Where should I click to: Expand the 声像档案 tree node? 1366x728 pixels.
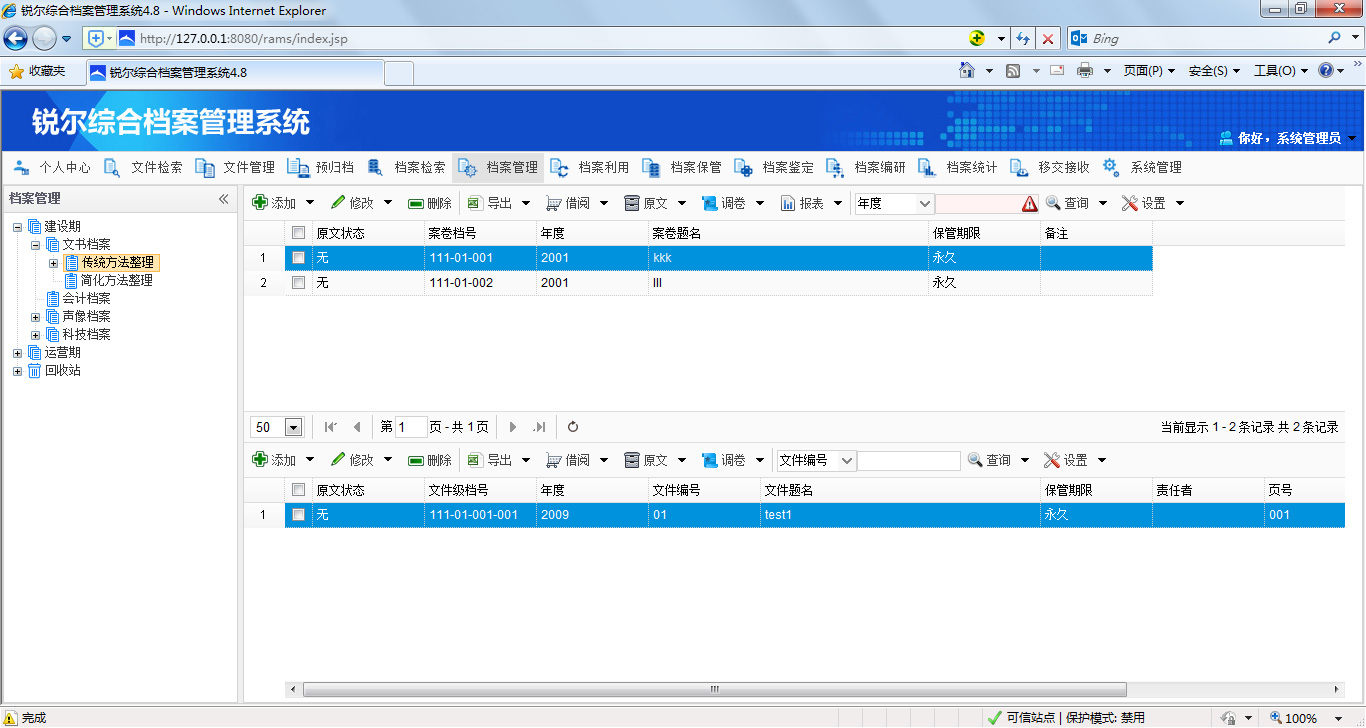click(35, 316)
